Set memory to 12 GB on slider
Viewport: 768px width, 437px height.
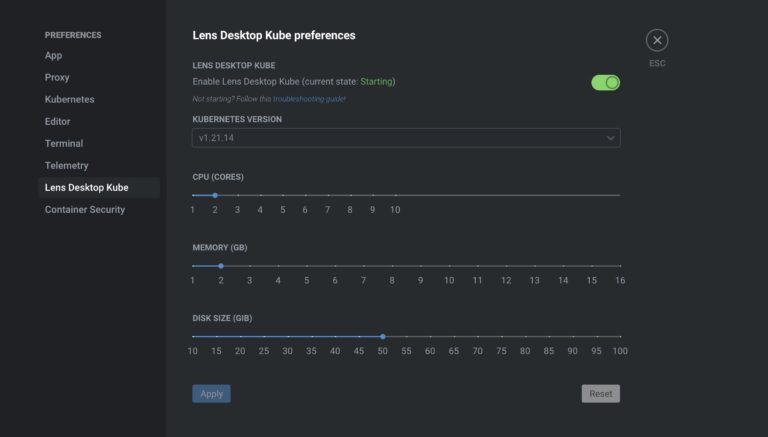click(x=506, y=266)
